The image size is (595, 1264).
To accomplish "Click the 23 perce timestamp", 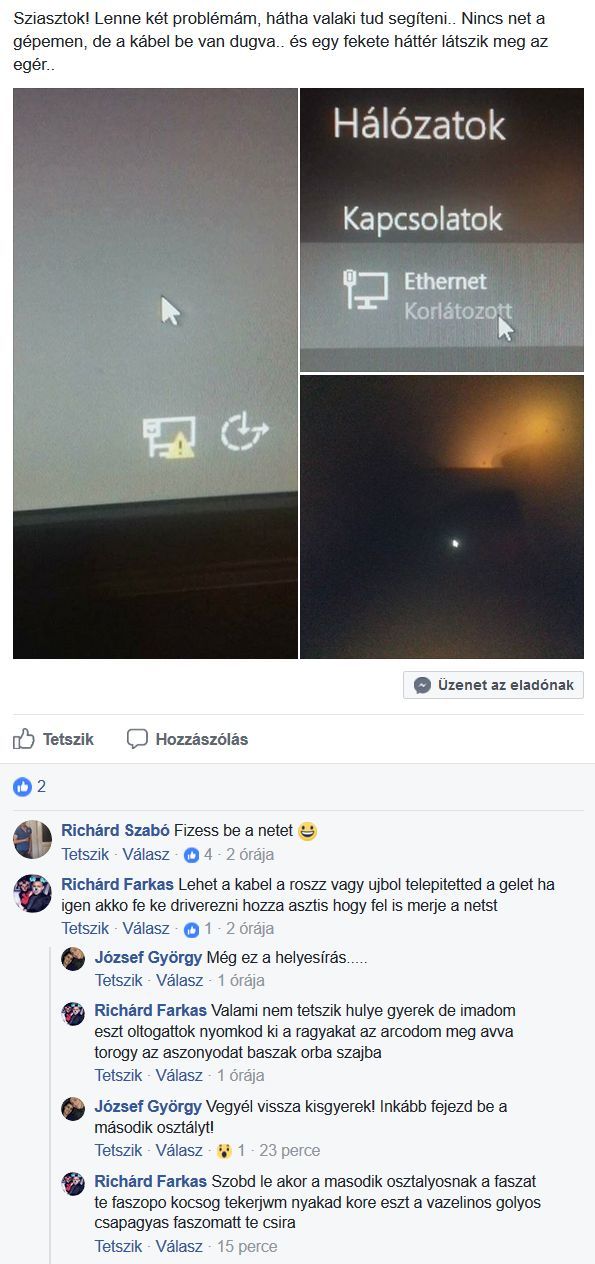I will tap(290, 1151).
